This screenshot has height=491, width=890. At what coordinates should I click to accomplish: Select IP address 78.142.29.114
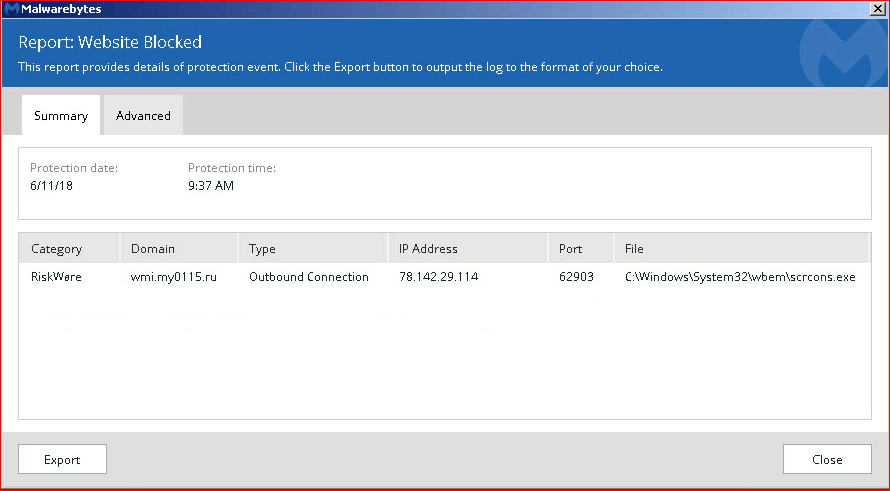438,277
